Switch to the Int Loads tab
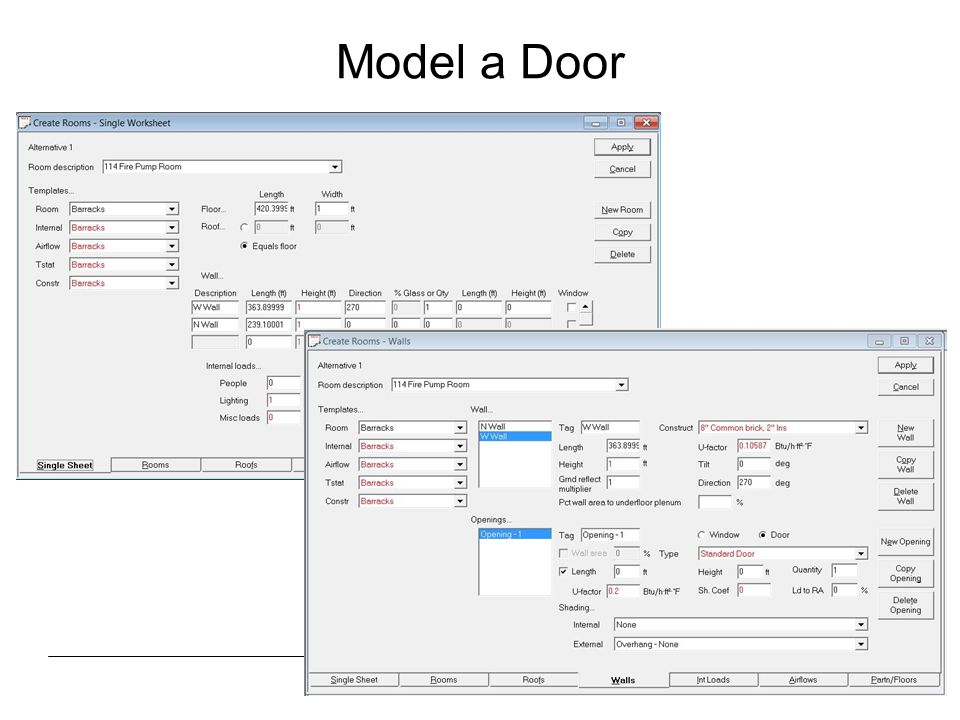 click(713, 680)
